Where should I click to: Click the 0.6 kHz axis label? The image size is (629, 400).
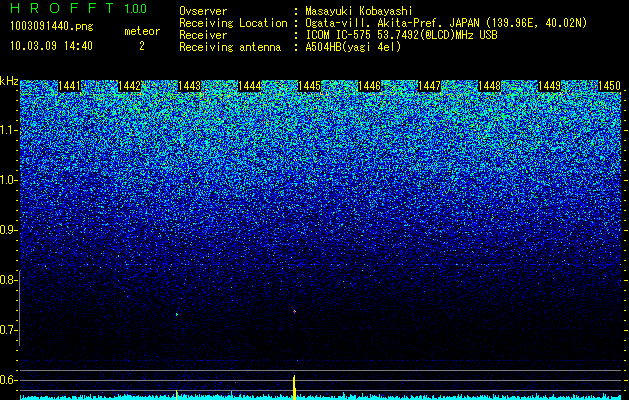coord(7,380)
